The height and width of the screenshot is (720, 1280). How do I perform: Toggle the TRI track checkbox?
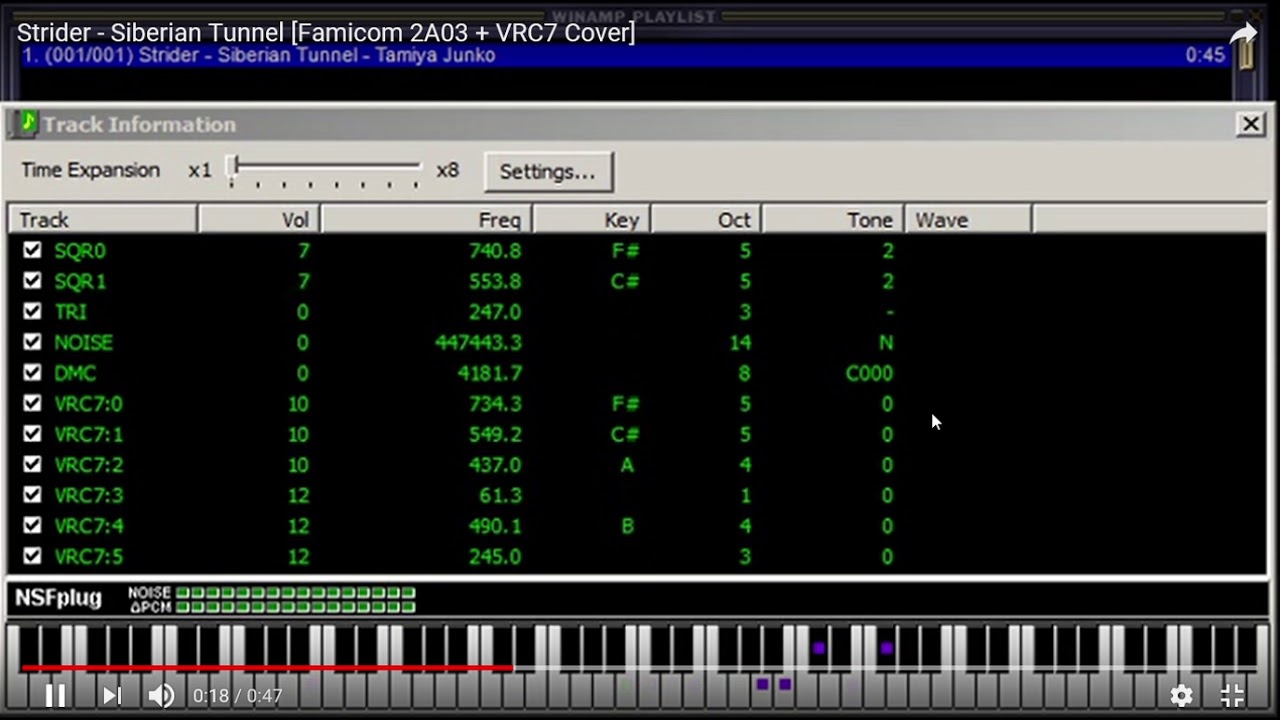pyautogui.click(x=32, y=311)
